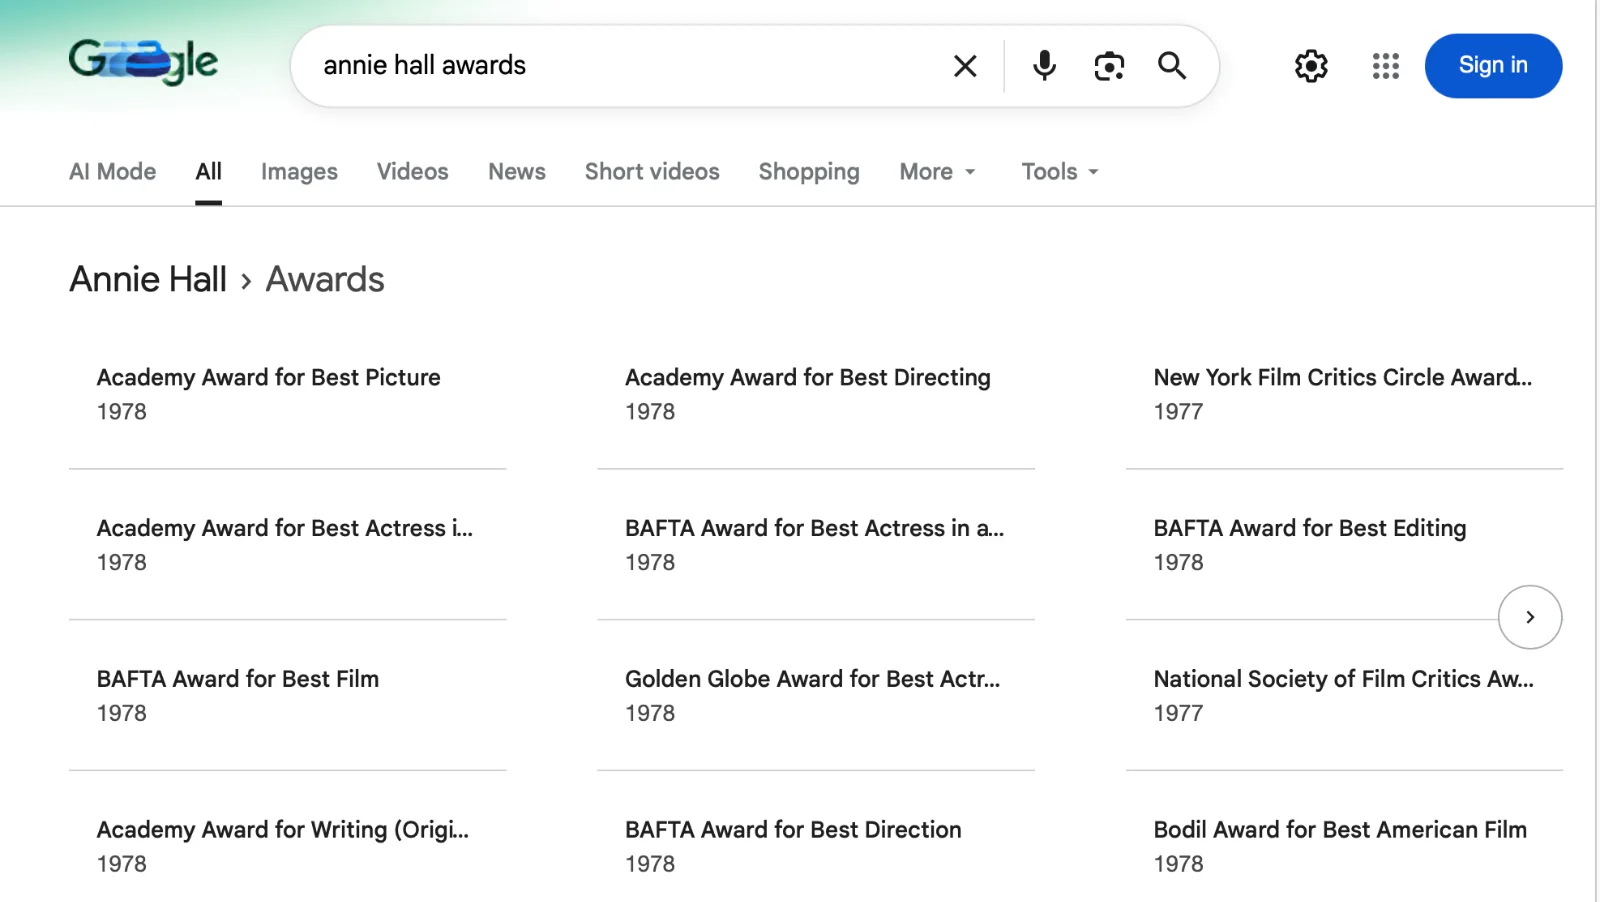Select the All tab

(x=209, y=172)
